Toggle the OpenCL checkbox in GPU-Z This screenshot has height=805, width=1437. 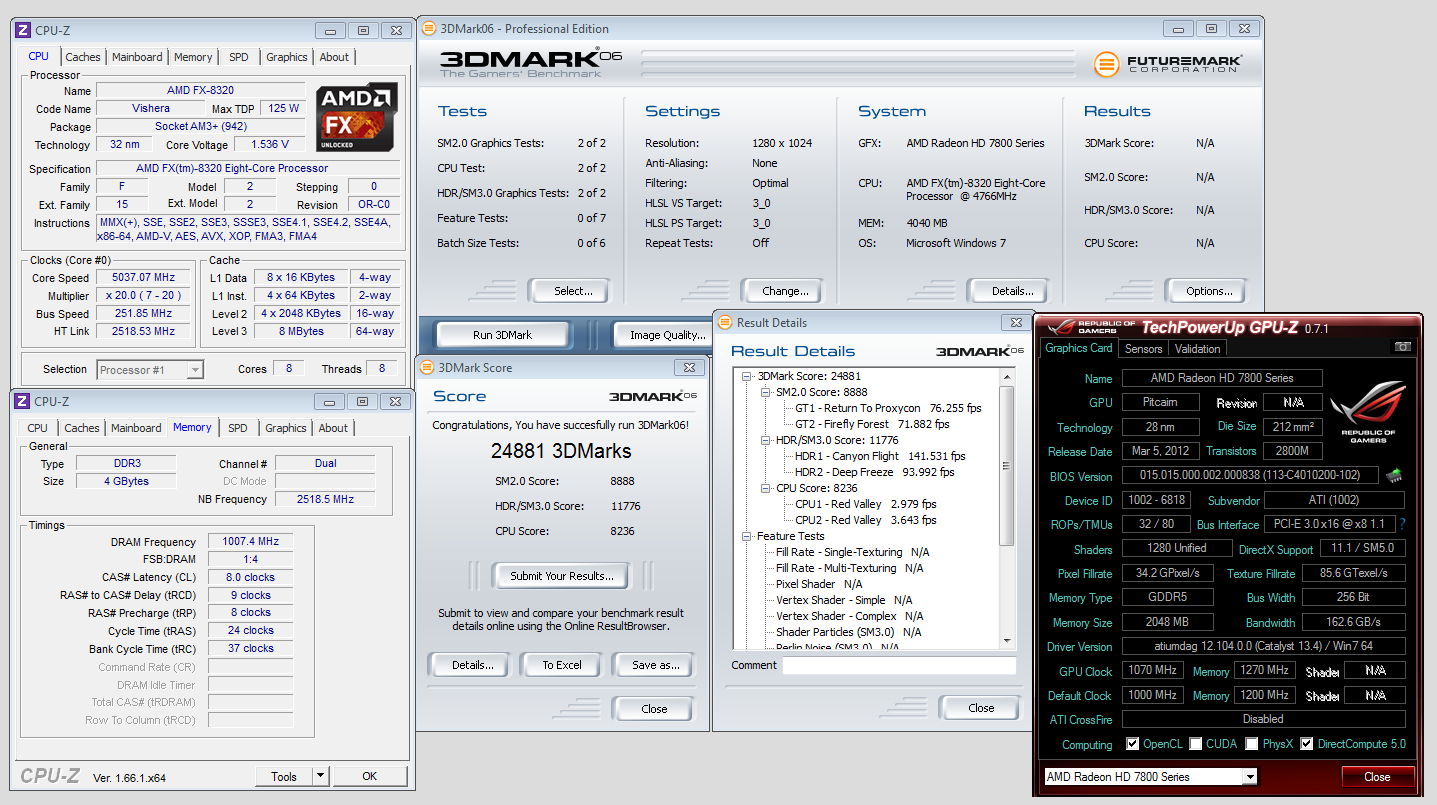[1132, 744]
